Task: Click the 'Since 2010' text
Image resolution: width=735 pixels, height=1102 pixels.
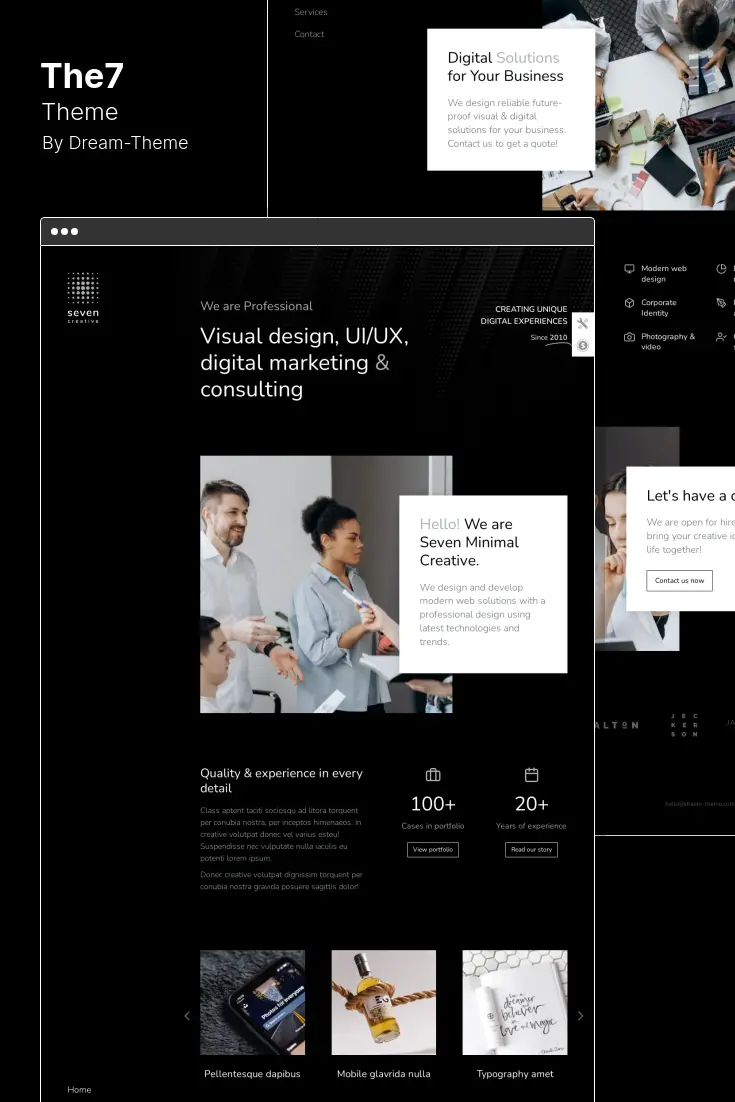Action: coord(549,337)
